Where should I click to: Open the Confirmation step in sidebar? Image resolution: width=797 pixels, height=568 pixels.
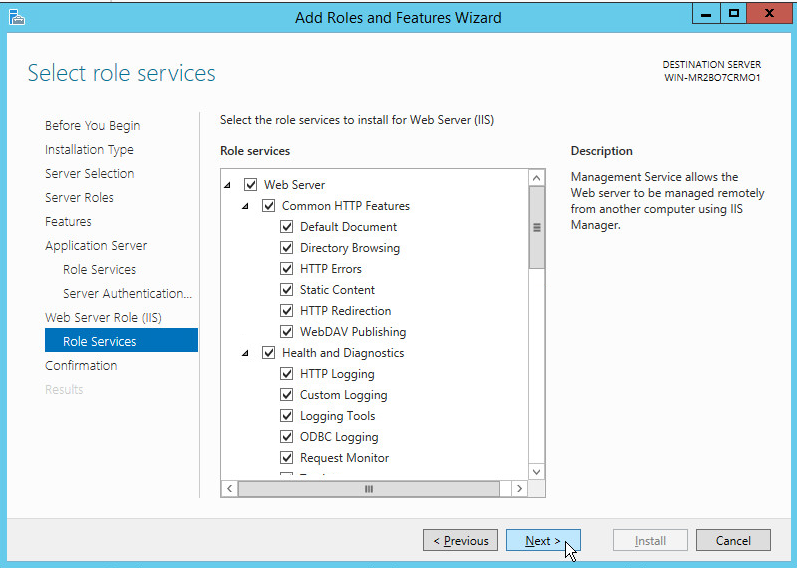81,366
